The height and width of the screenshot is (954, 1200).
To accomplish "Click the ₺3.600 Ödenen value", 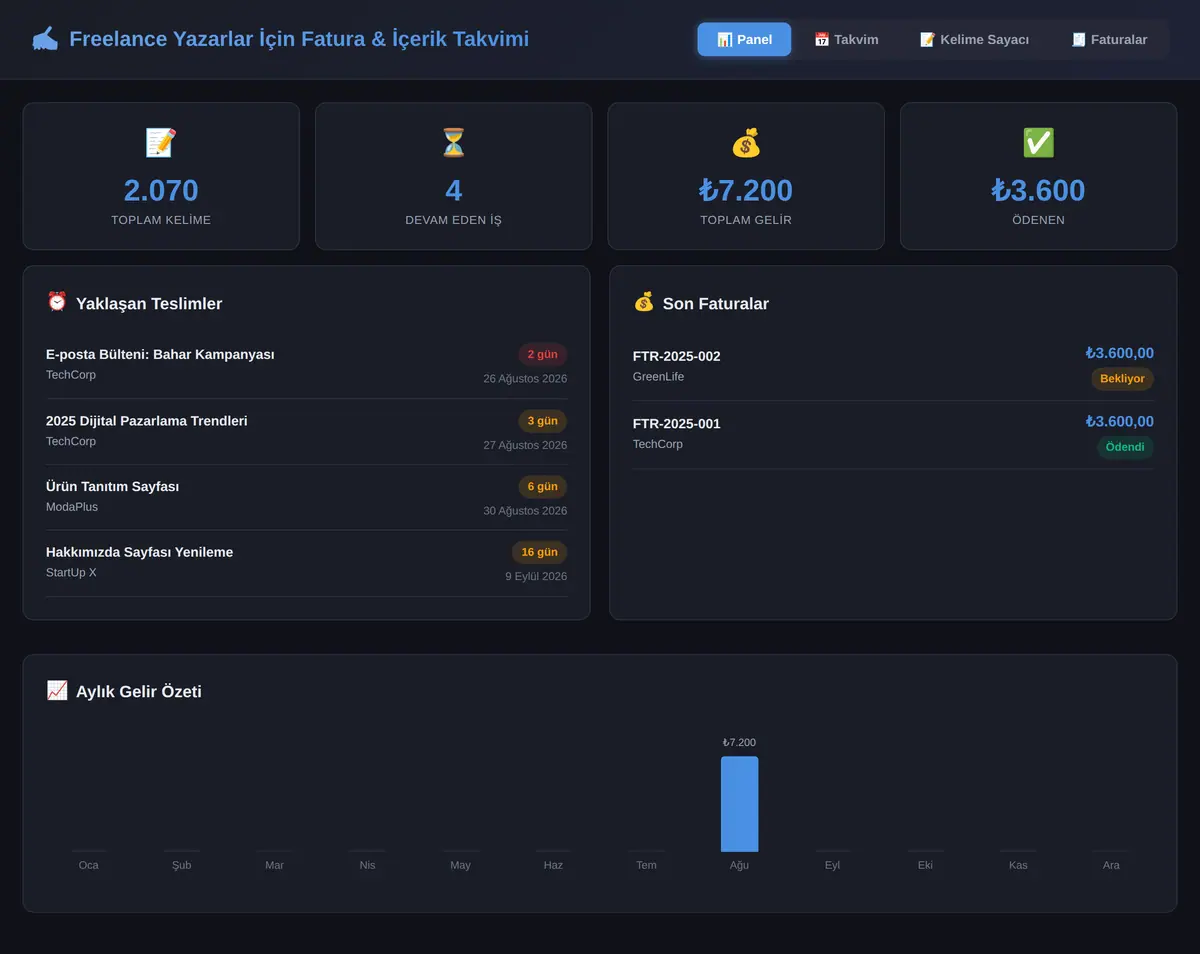I will [1038, 190].
